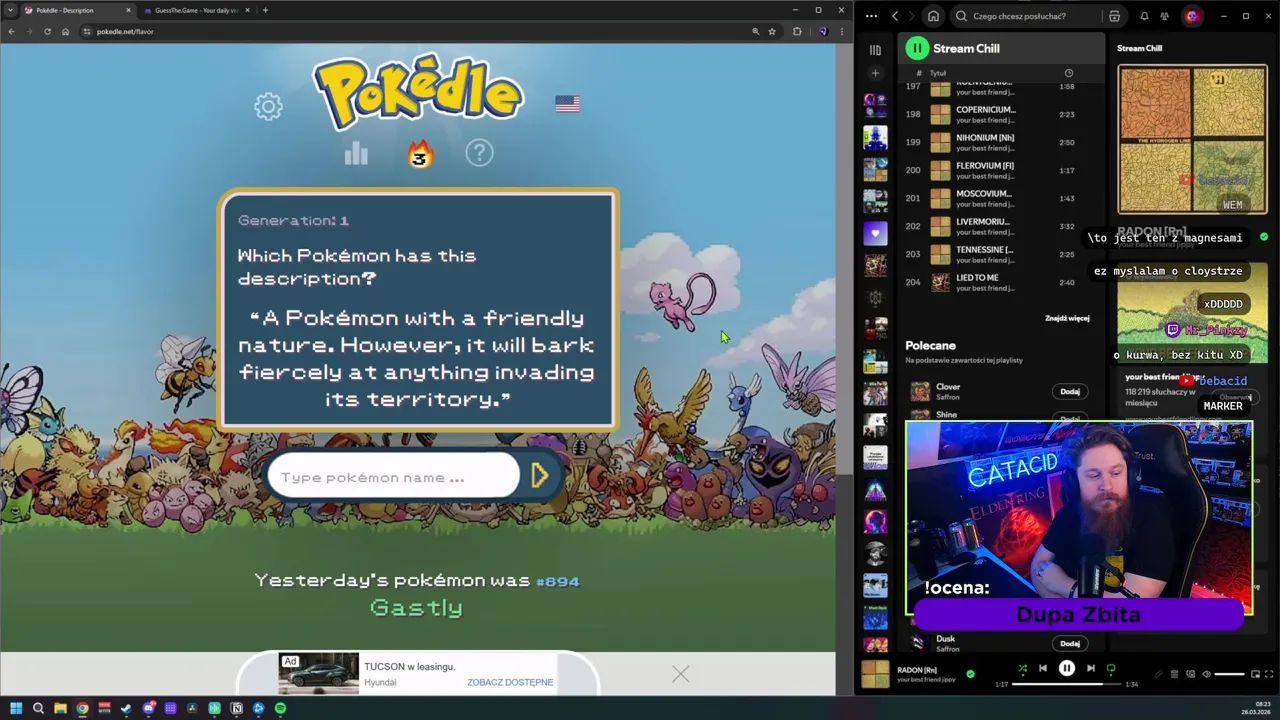Toggle the green saved-track checkmark
Viewport: 1280px width, 720px height.
click(970, 674)
